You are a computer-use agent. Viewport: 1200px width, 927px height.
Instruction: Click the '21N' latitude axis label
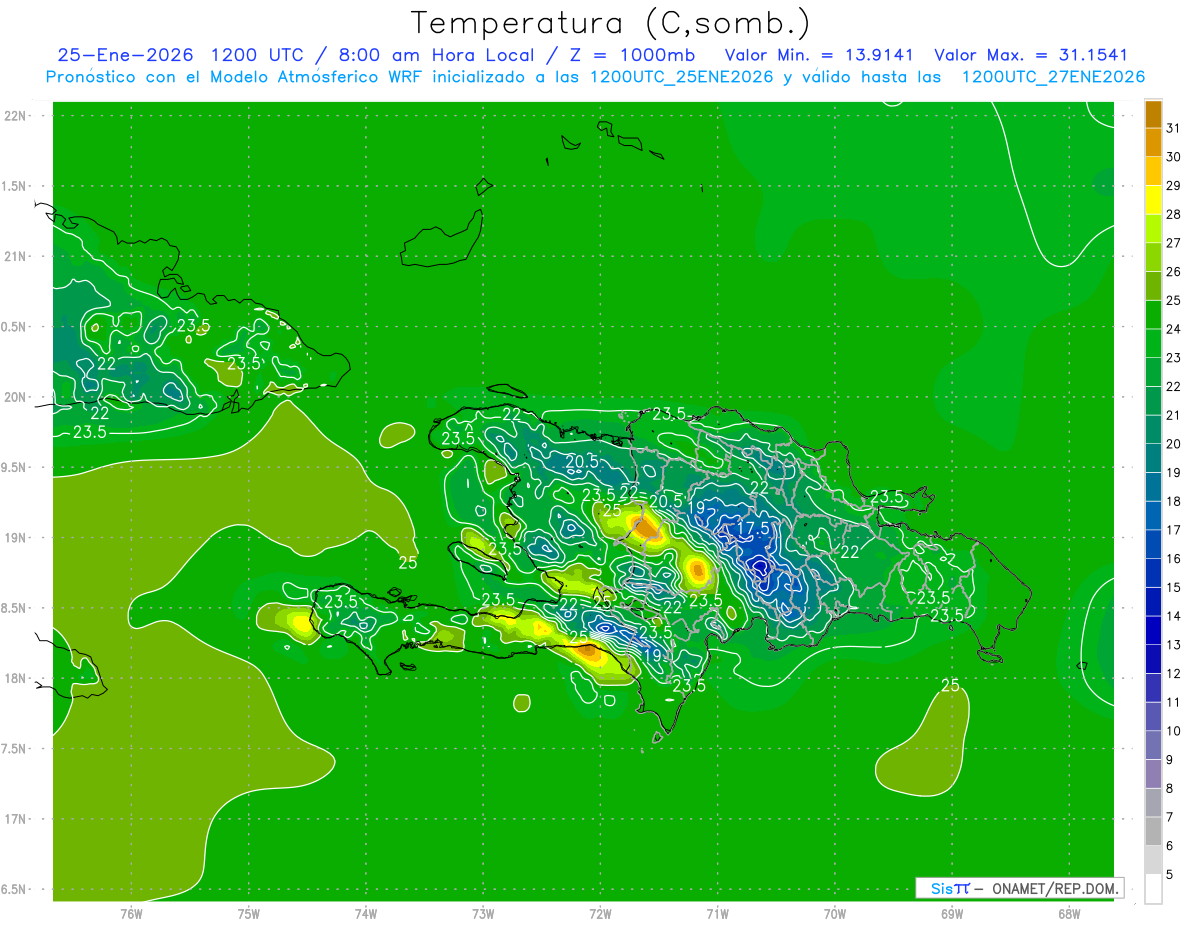(17, 256)
